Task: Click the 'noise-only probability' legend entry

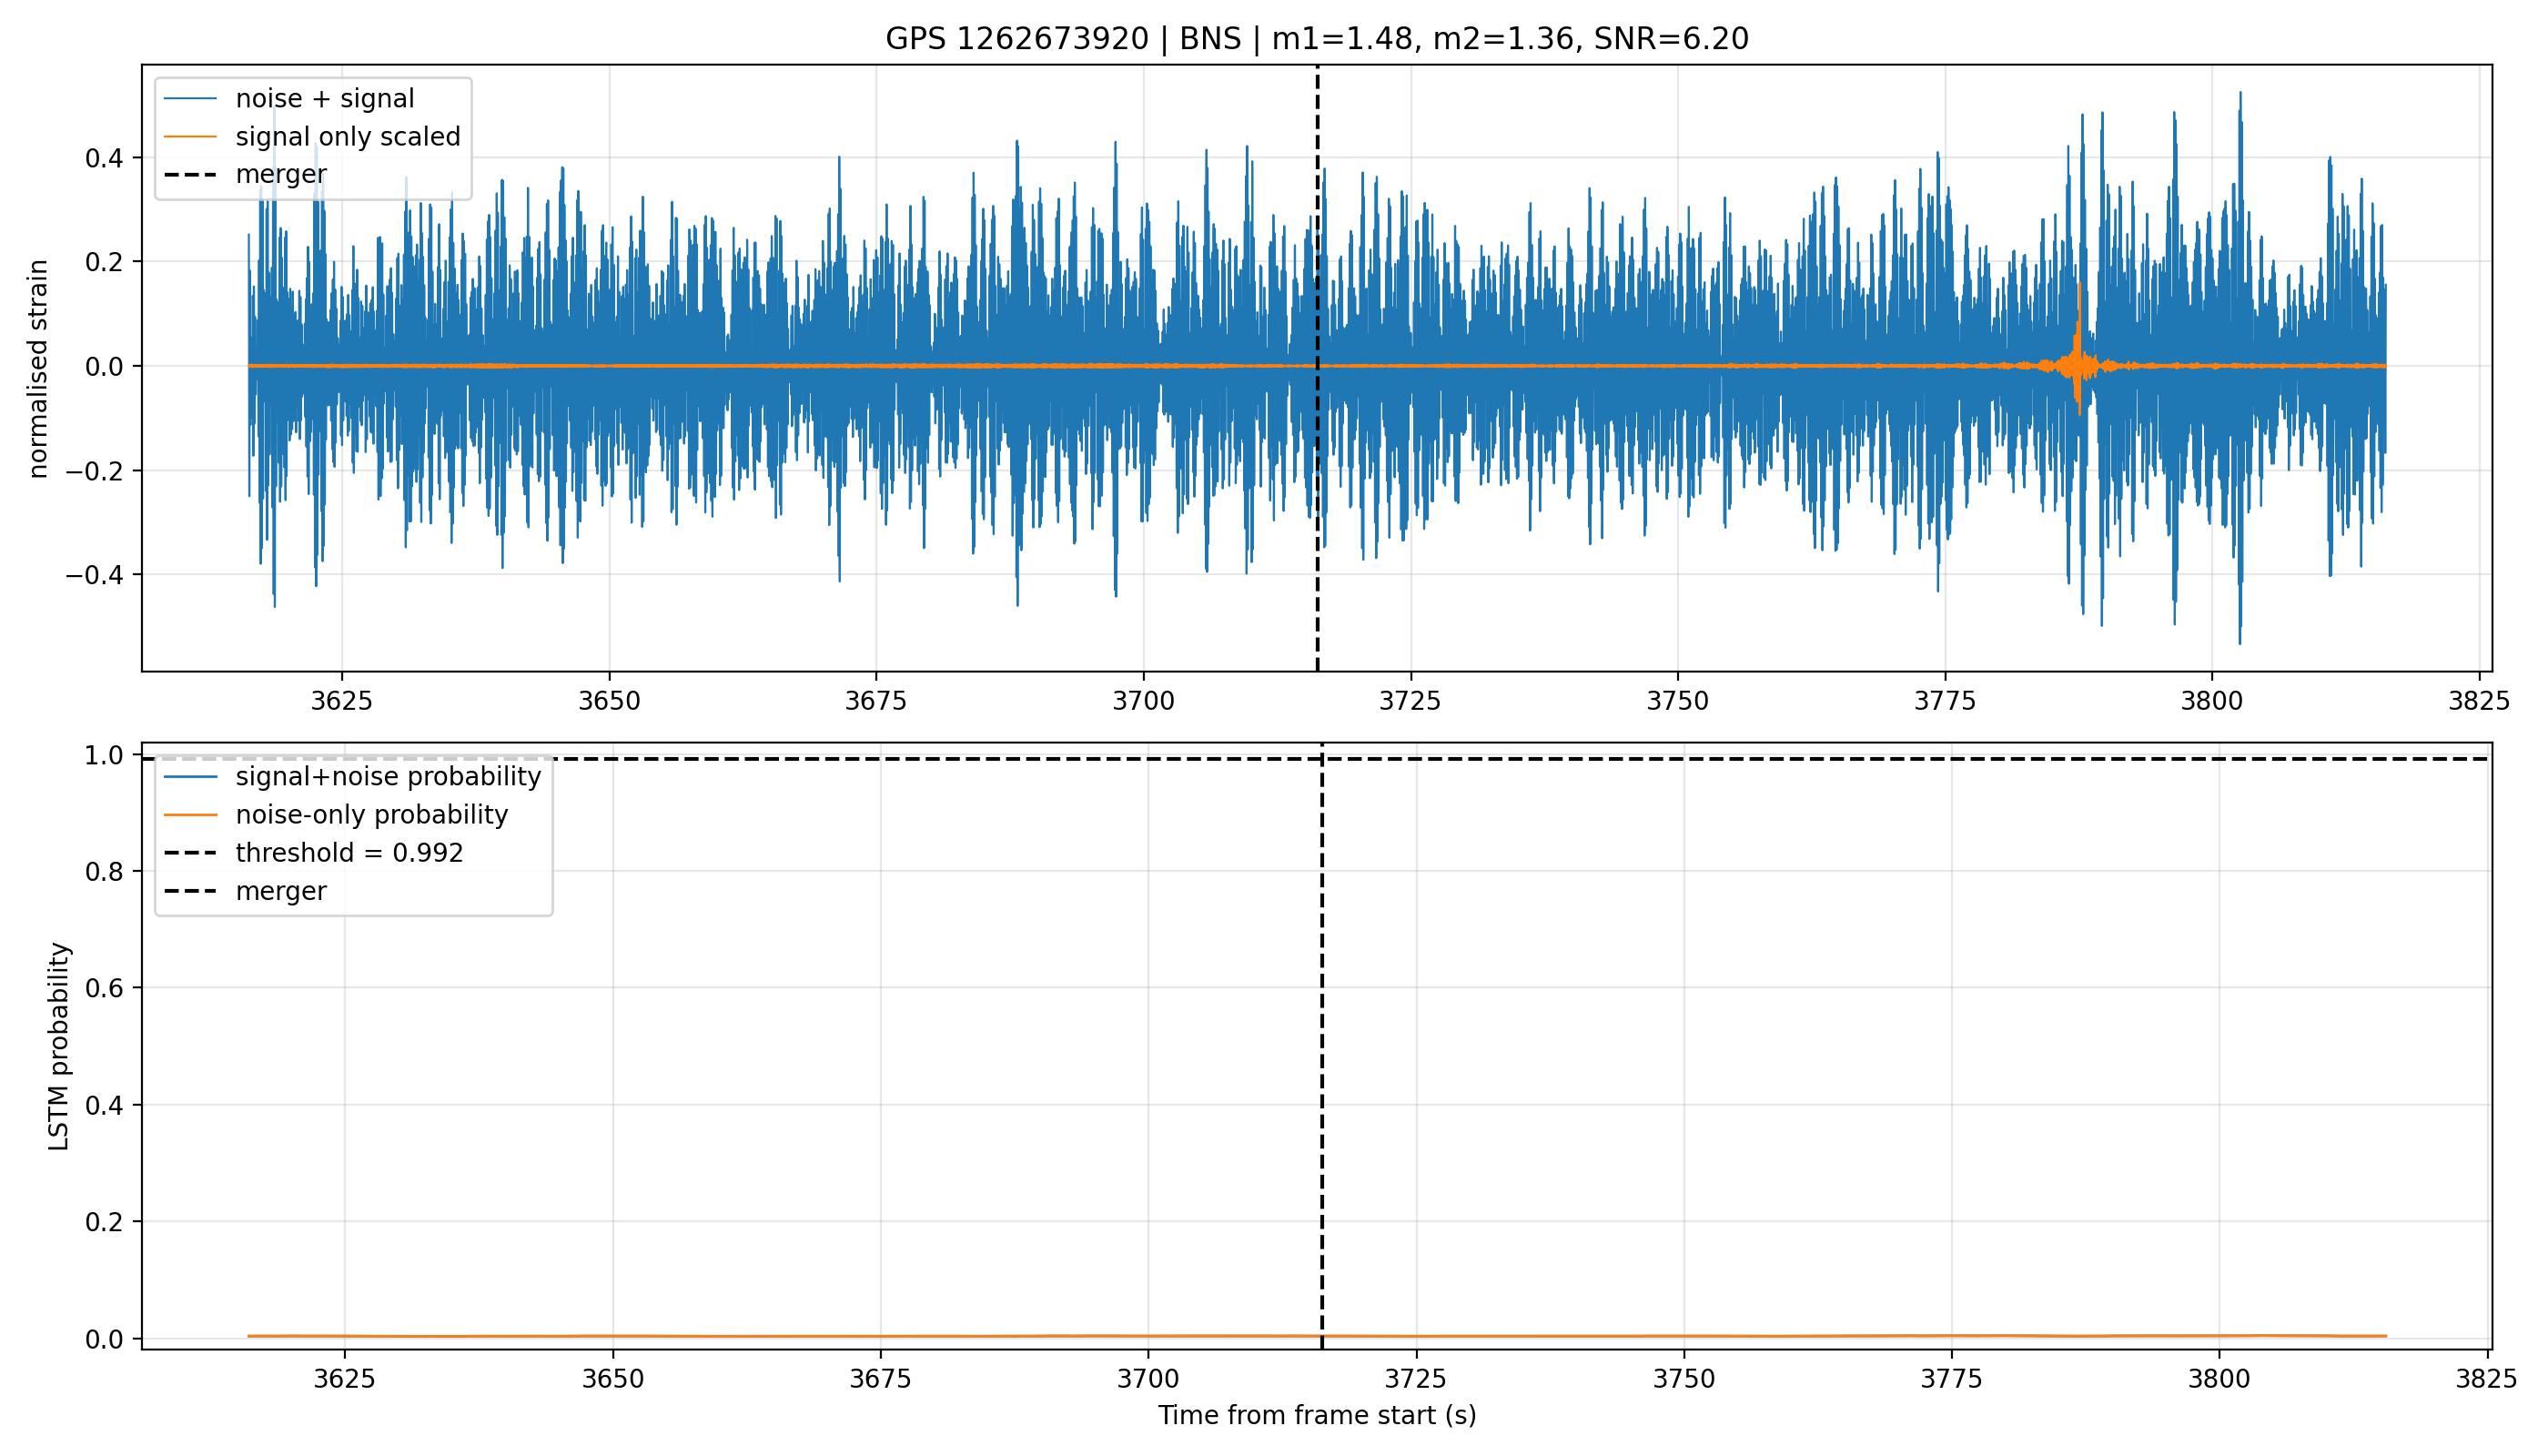Action: [x=336, y=814]
